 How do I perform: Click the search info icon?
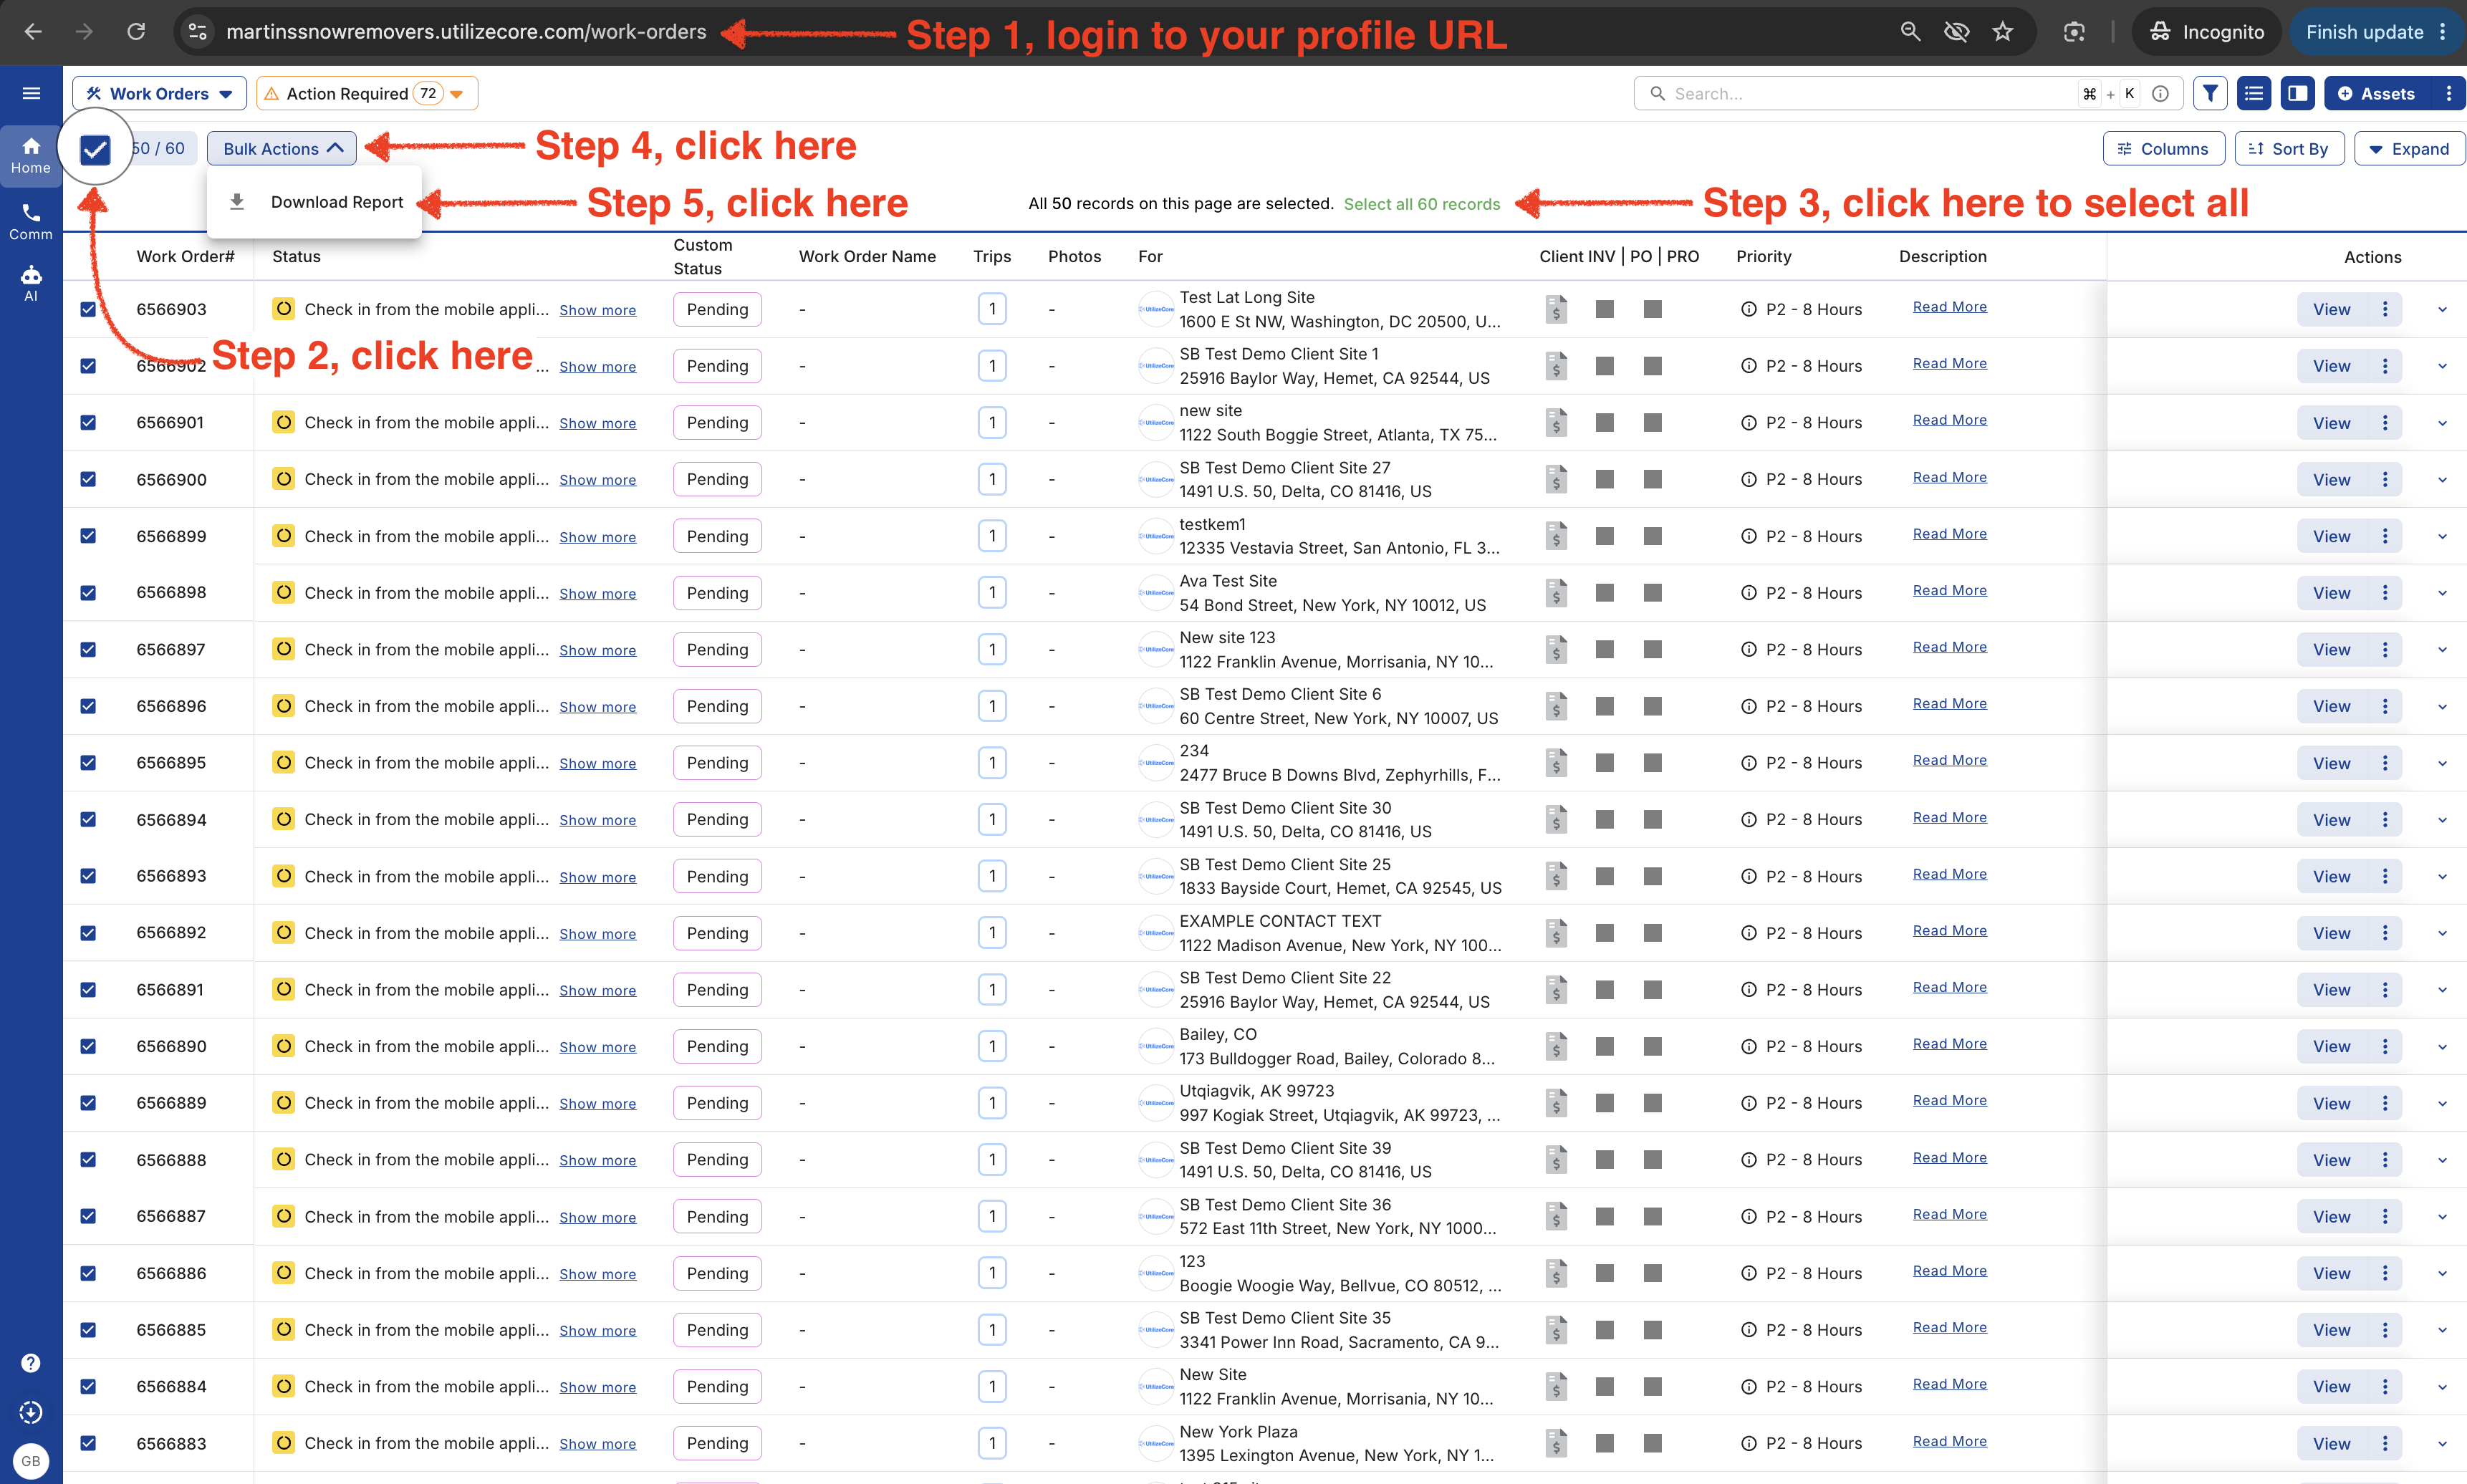(x=2160, y=94)
